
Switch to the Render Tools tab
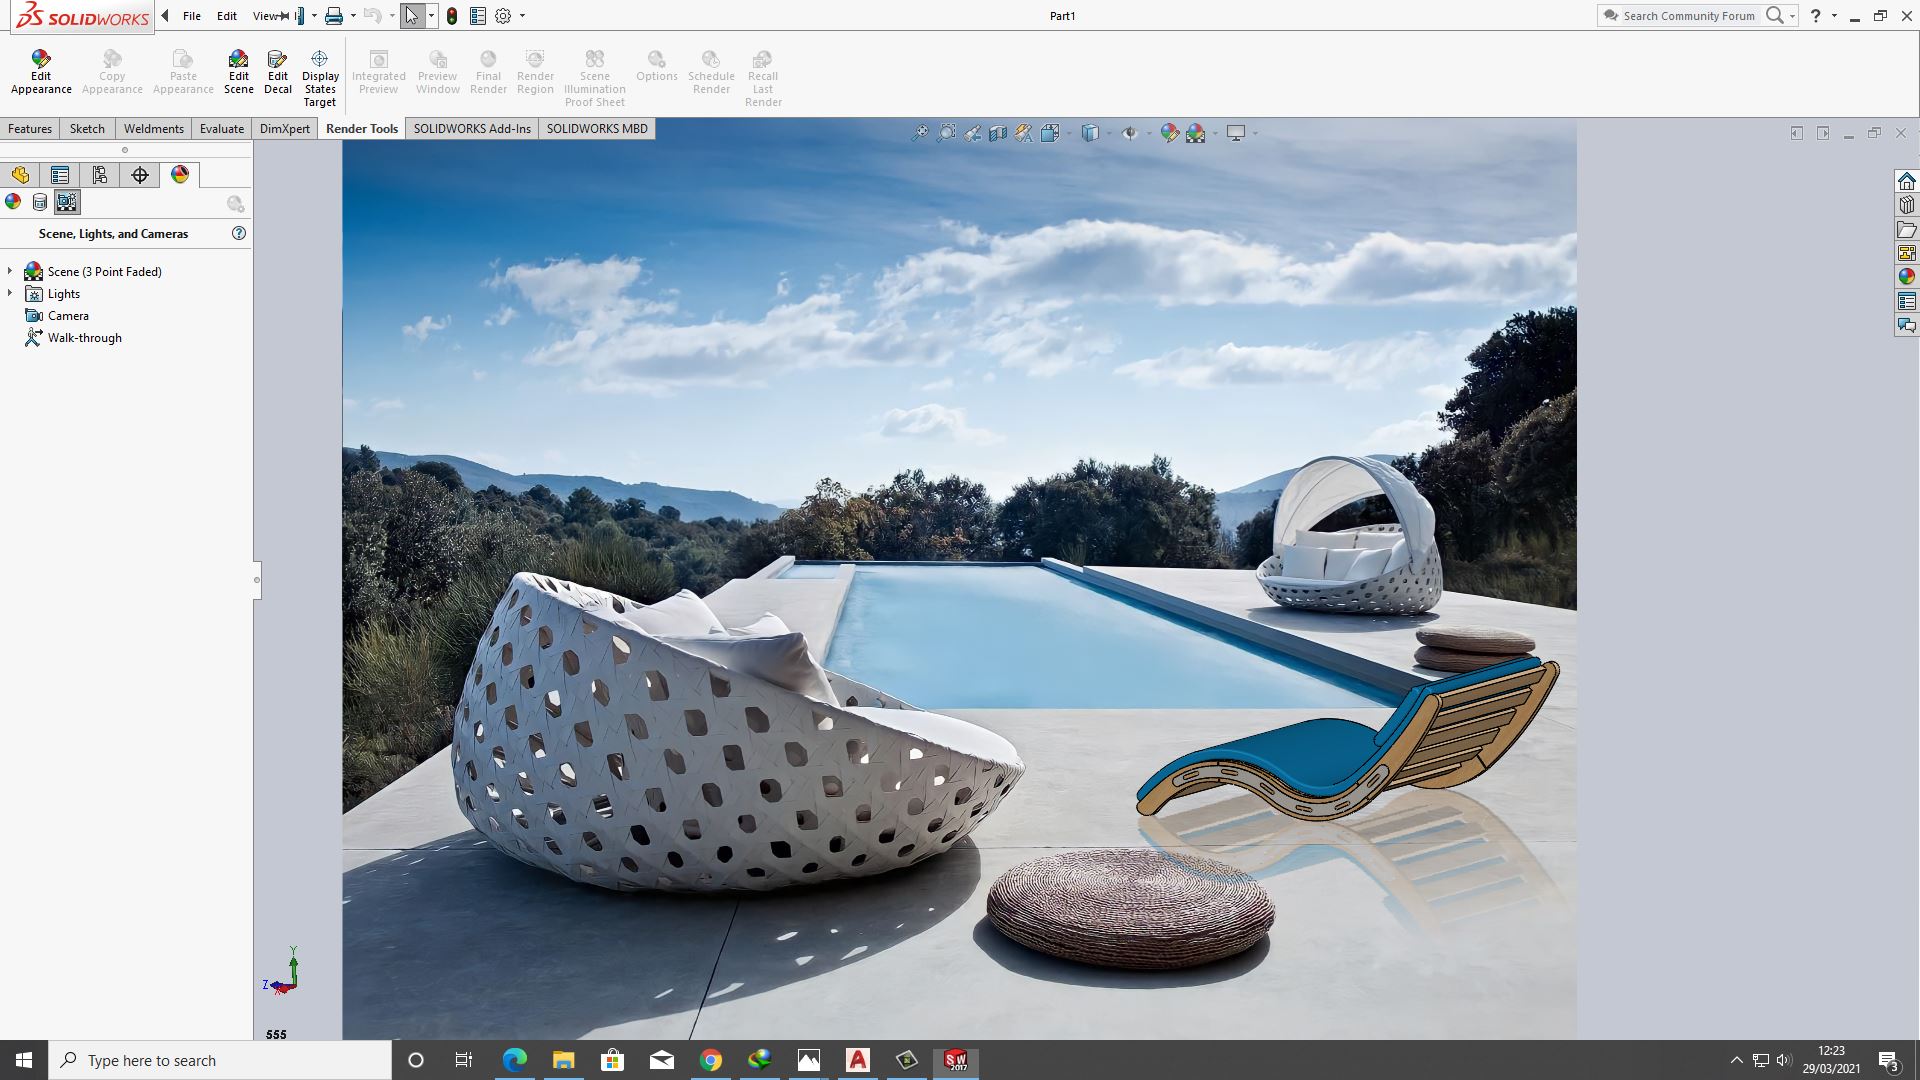point(361,128)
